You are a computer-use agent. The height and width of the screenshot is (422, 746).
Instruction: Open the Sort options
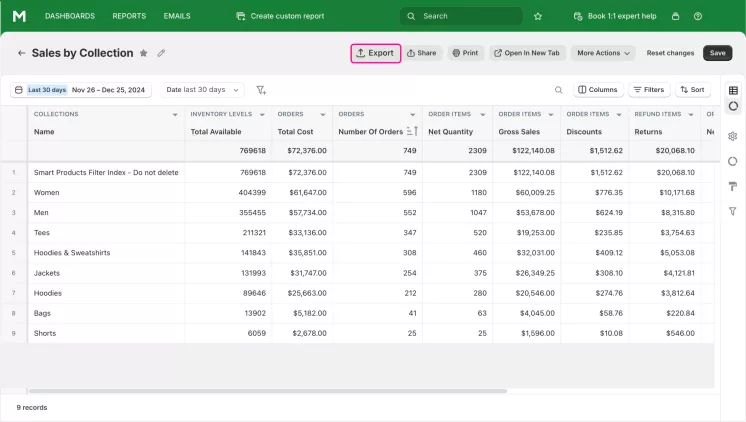(x=693, y=90)
